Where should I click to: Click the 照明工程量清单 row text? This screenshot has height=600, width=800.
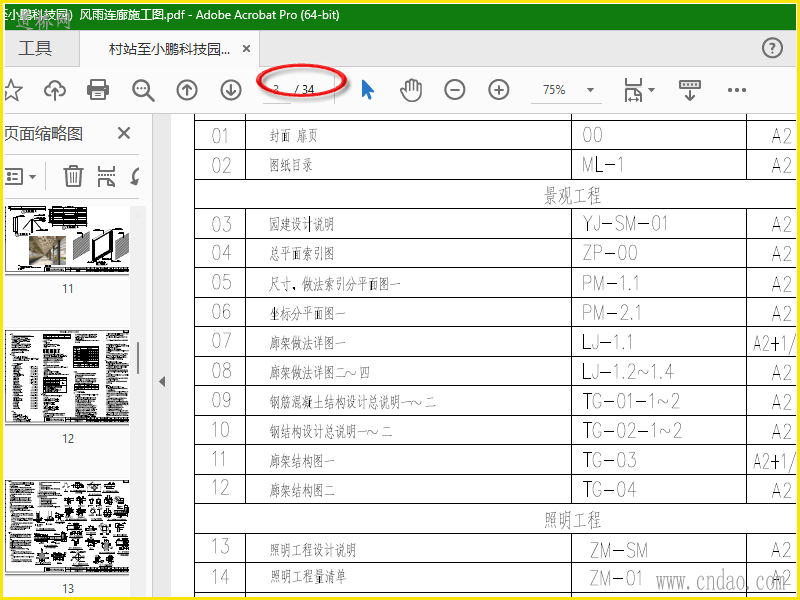pos(308,577)
